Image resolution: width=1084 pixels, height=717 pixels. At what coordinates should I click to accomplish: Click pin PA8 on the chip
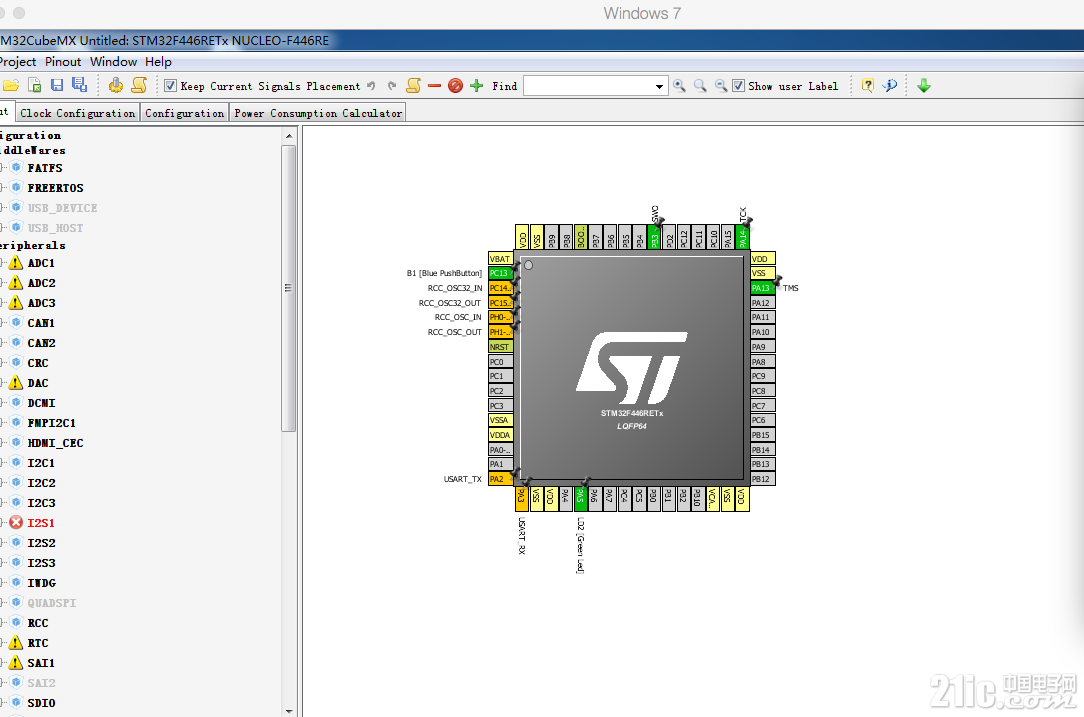(x=763, y=361)
